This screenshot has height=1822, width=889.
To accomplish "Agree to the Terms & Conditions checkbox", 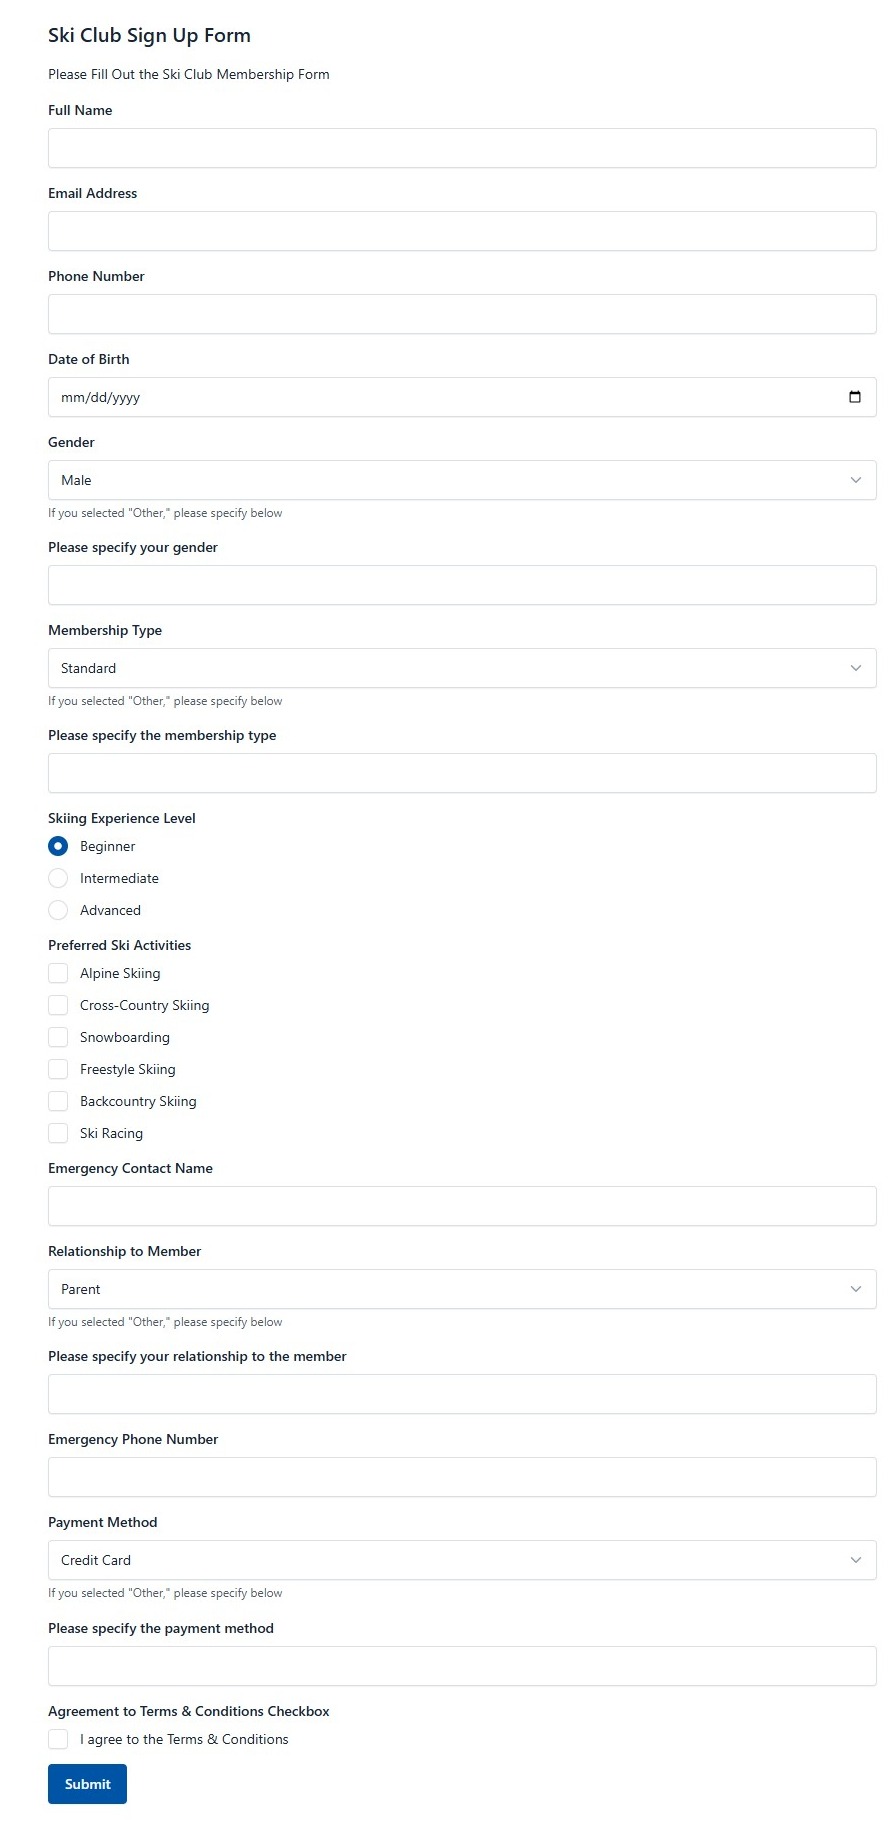I will (58, 1739).
